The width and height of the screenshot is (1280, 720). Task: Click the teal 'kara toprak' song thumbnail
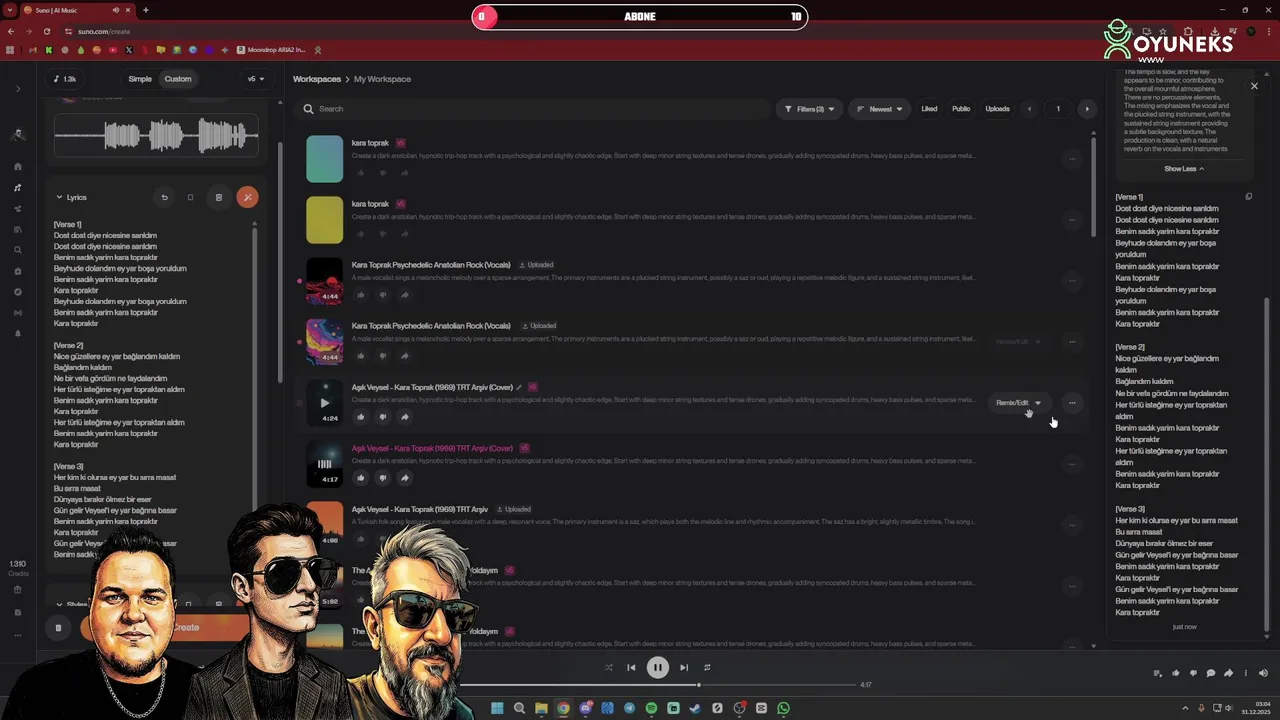pyautogui.click(x=324, y=159)
